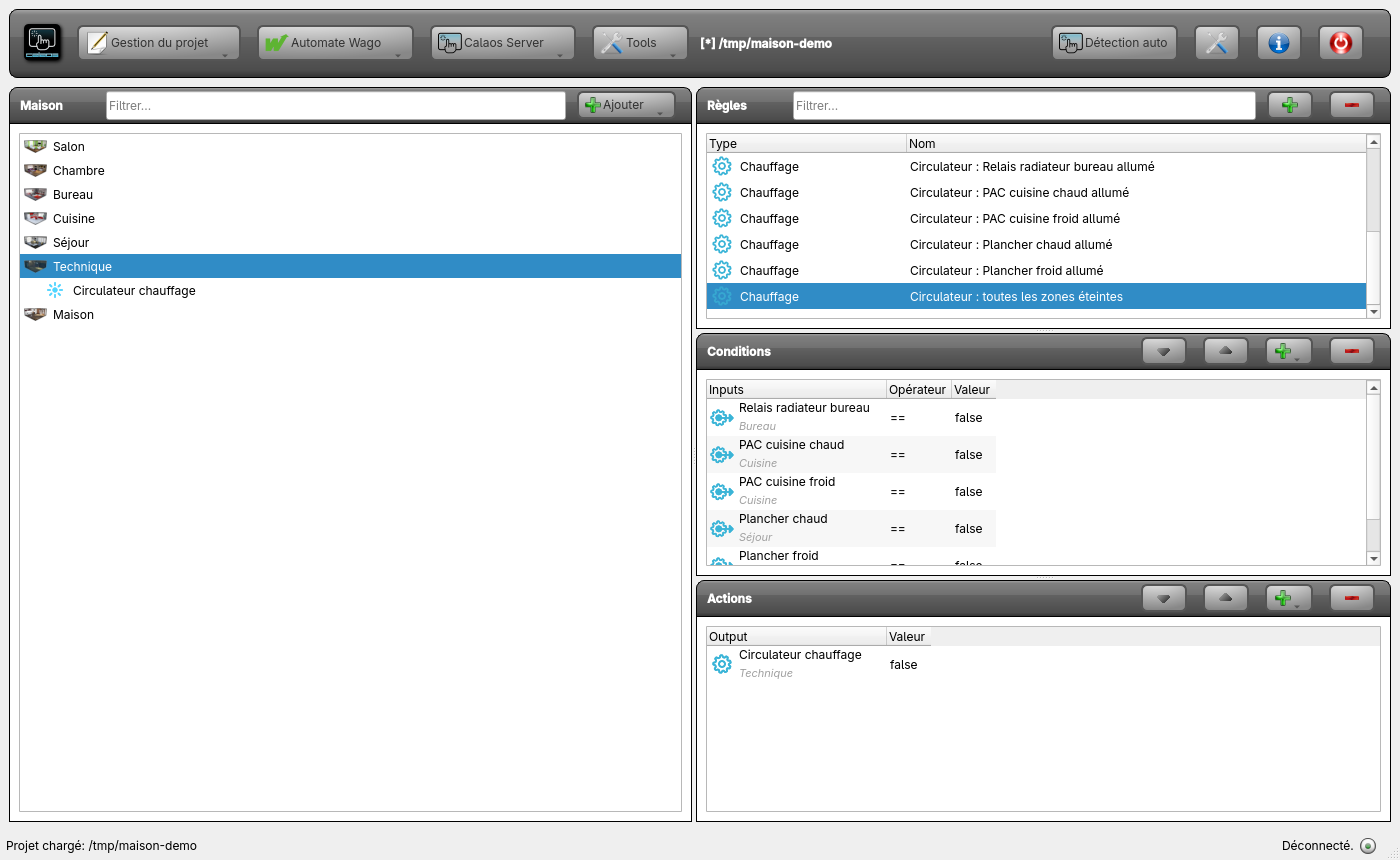Select condition Plancher chaud
The image size is (1400, 860).
851,528
